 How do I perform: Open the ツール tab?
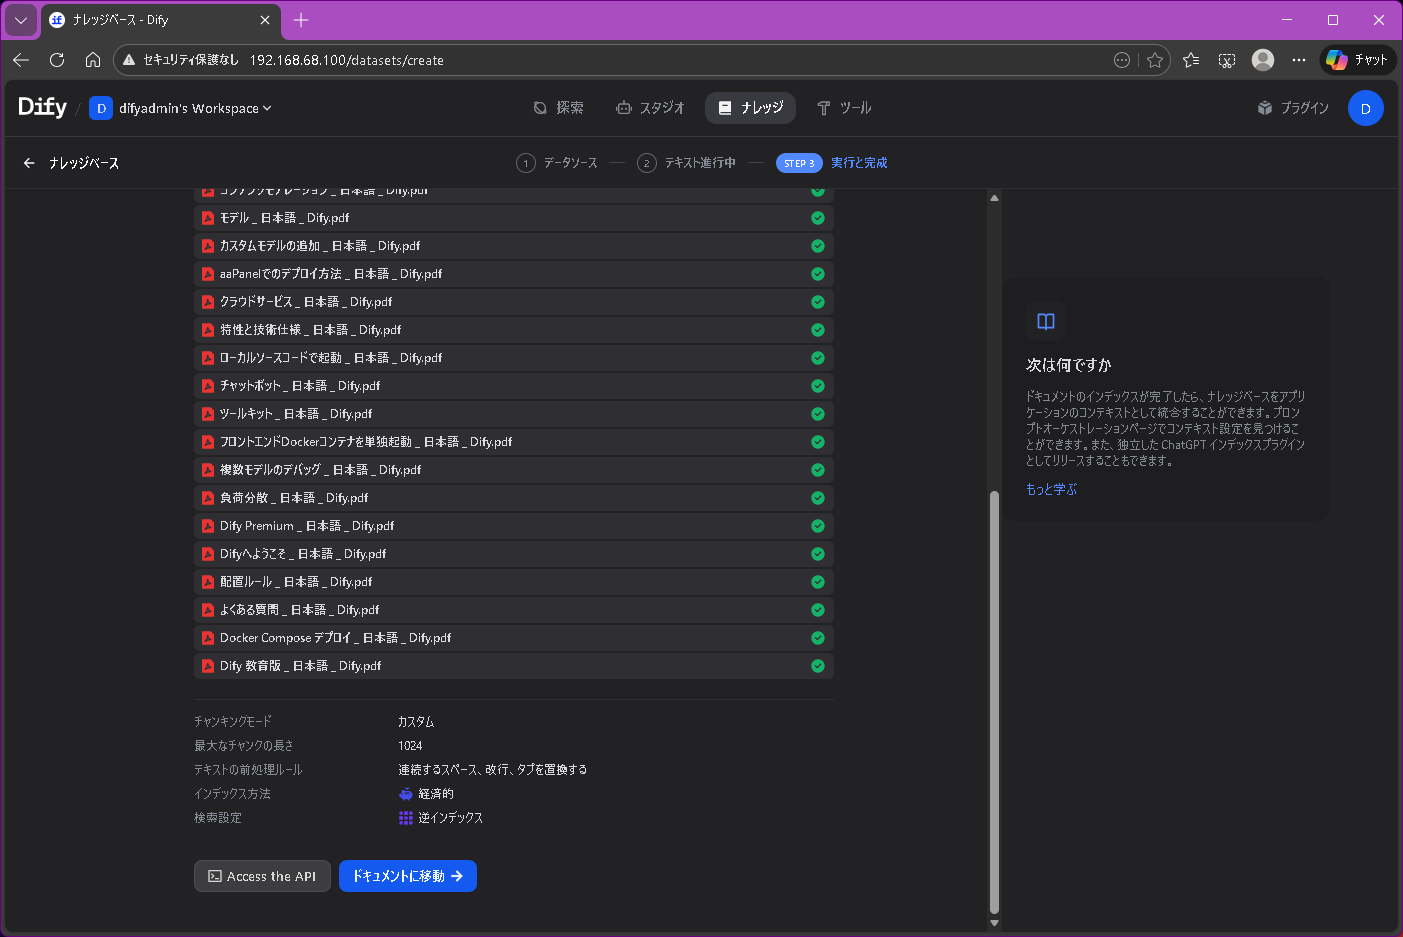[x=844, y=108]
